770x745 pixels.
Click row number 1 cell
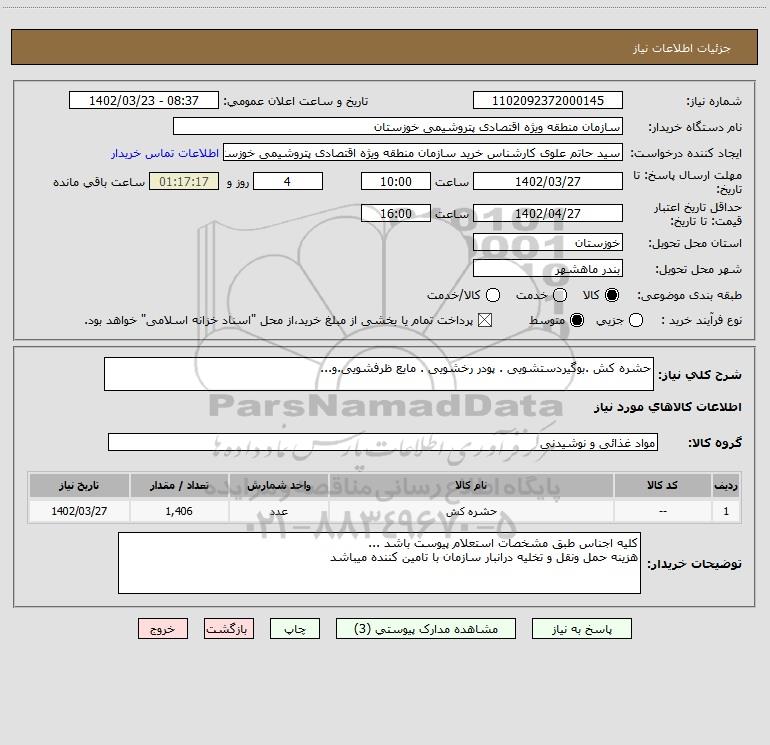726,511
